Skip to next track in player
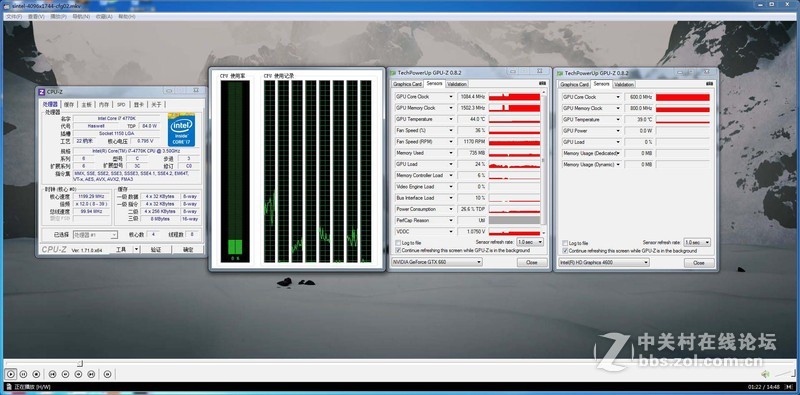 pyautogui.click(x=91, y=375)
